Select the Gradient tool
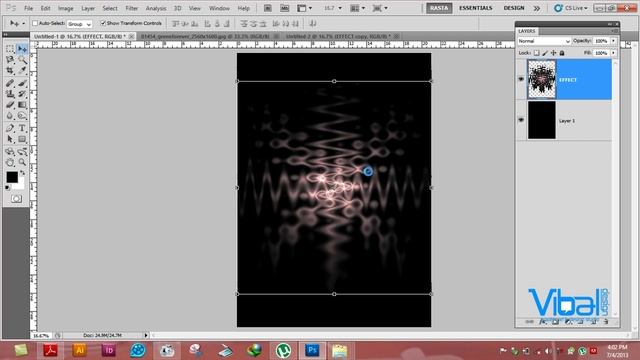 pos(22,105)
